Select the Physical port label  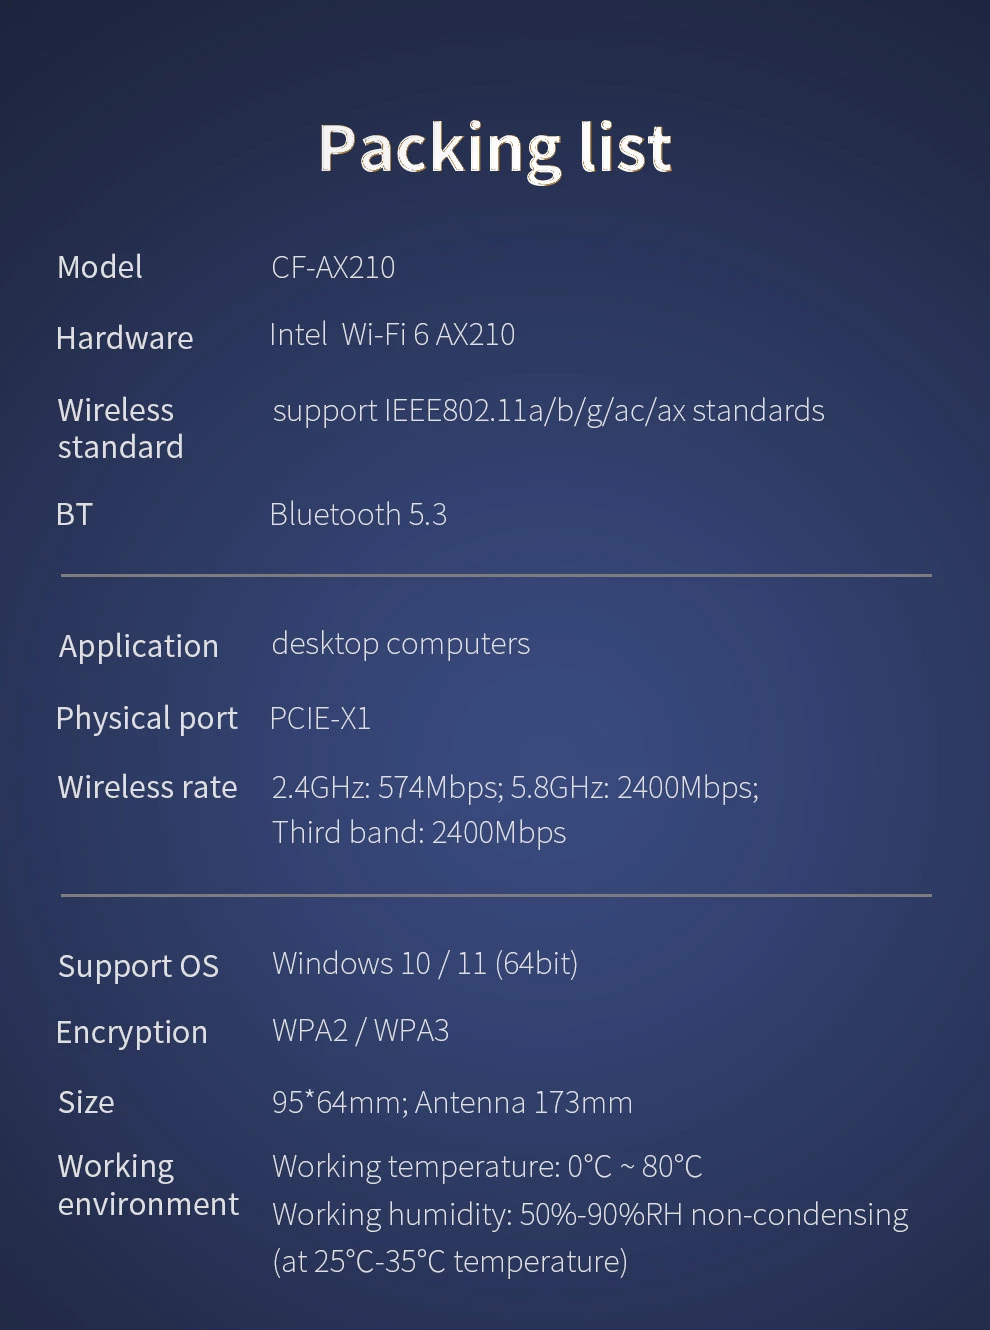click(x=147, y=718)
